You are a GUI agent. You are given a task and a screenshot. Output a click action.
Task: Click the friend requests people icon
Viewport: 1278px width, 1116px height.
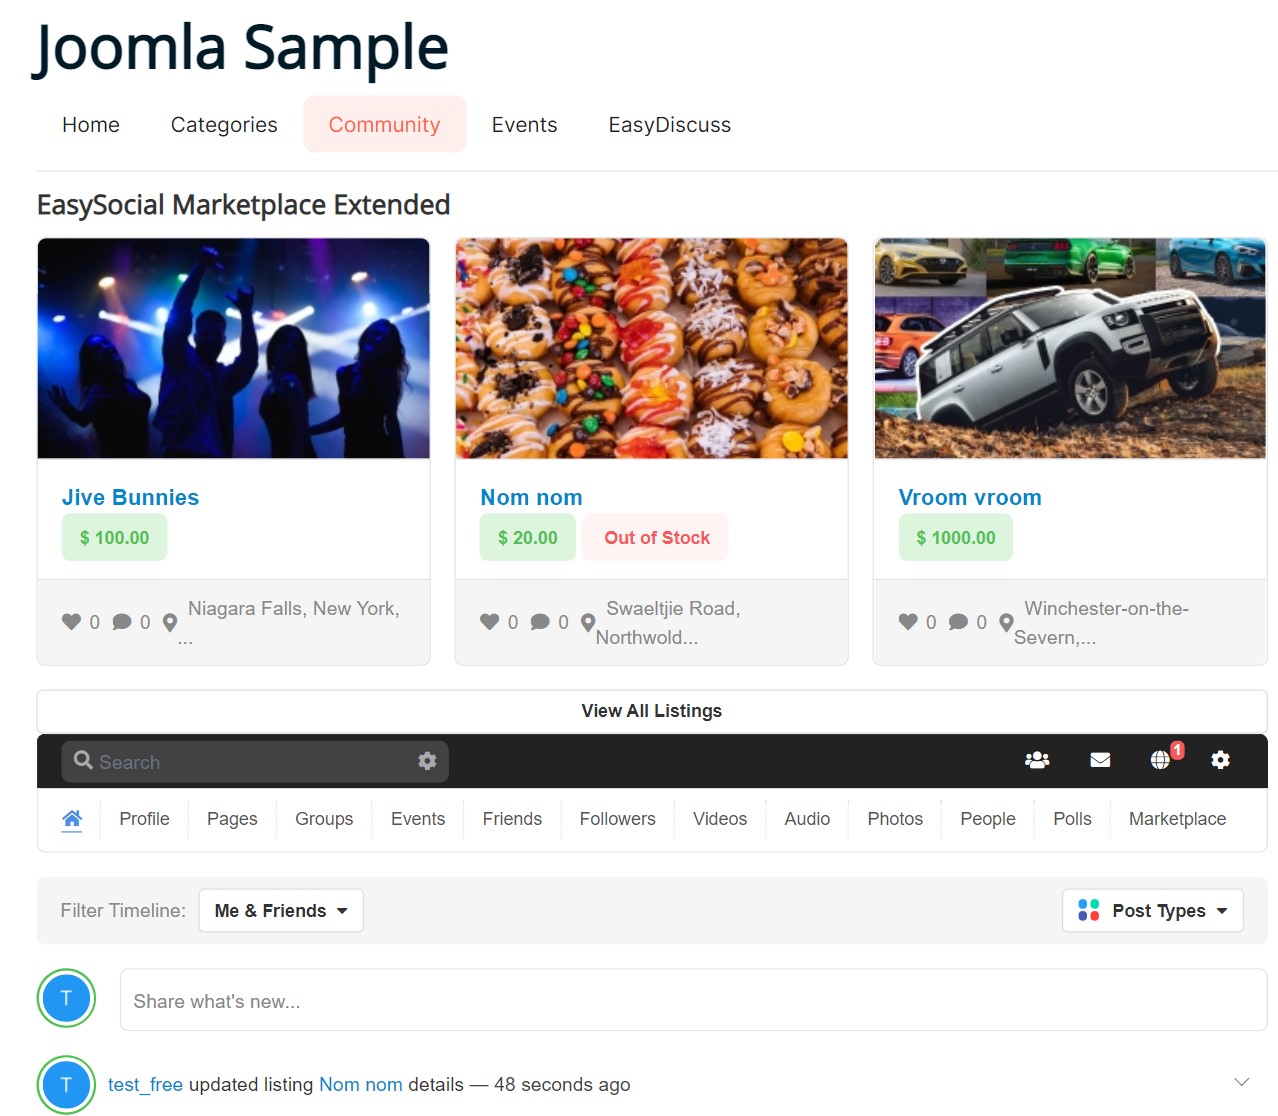pos(1037,760)
